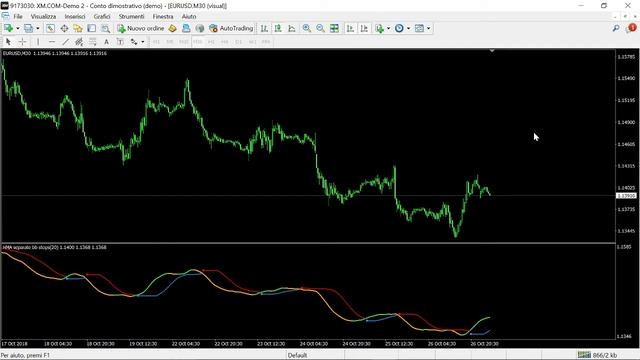Click the current price label 1.13920
The width and height of the screenshot is (640, 360).
coord(626,196)
